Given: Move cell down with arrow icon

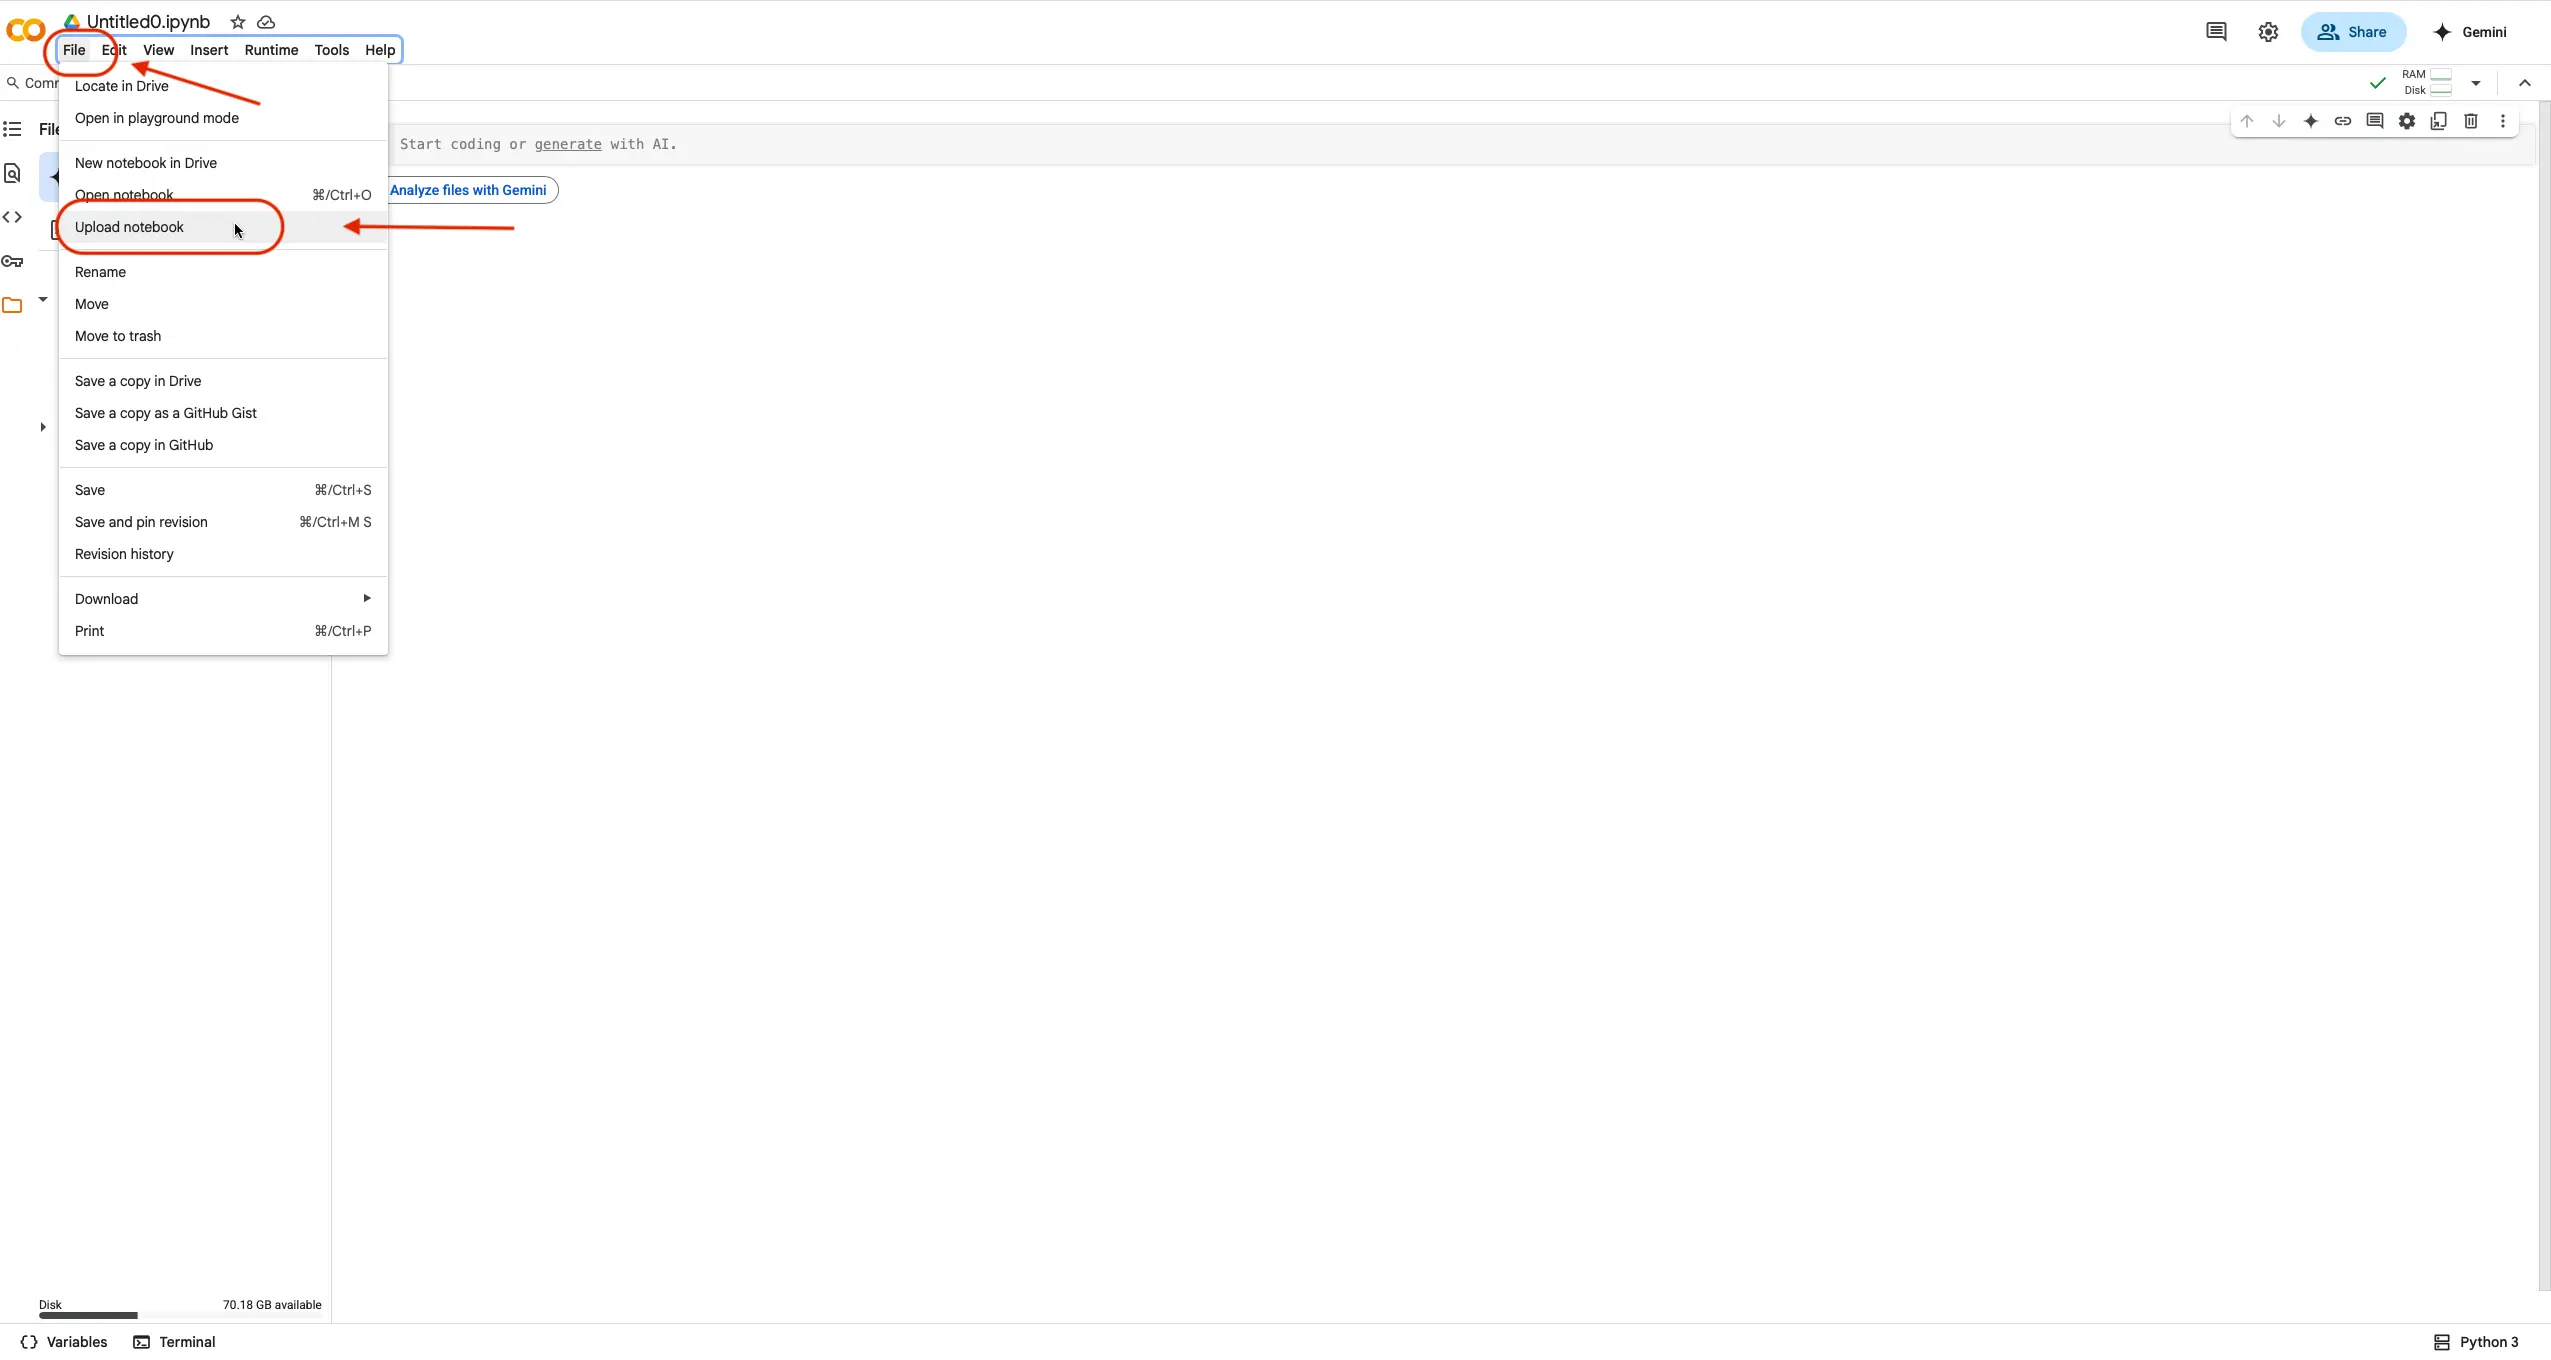Looking at the screenshot, I should (2279, 121).
